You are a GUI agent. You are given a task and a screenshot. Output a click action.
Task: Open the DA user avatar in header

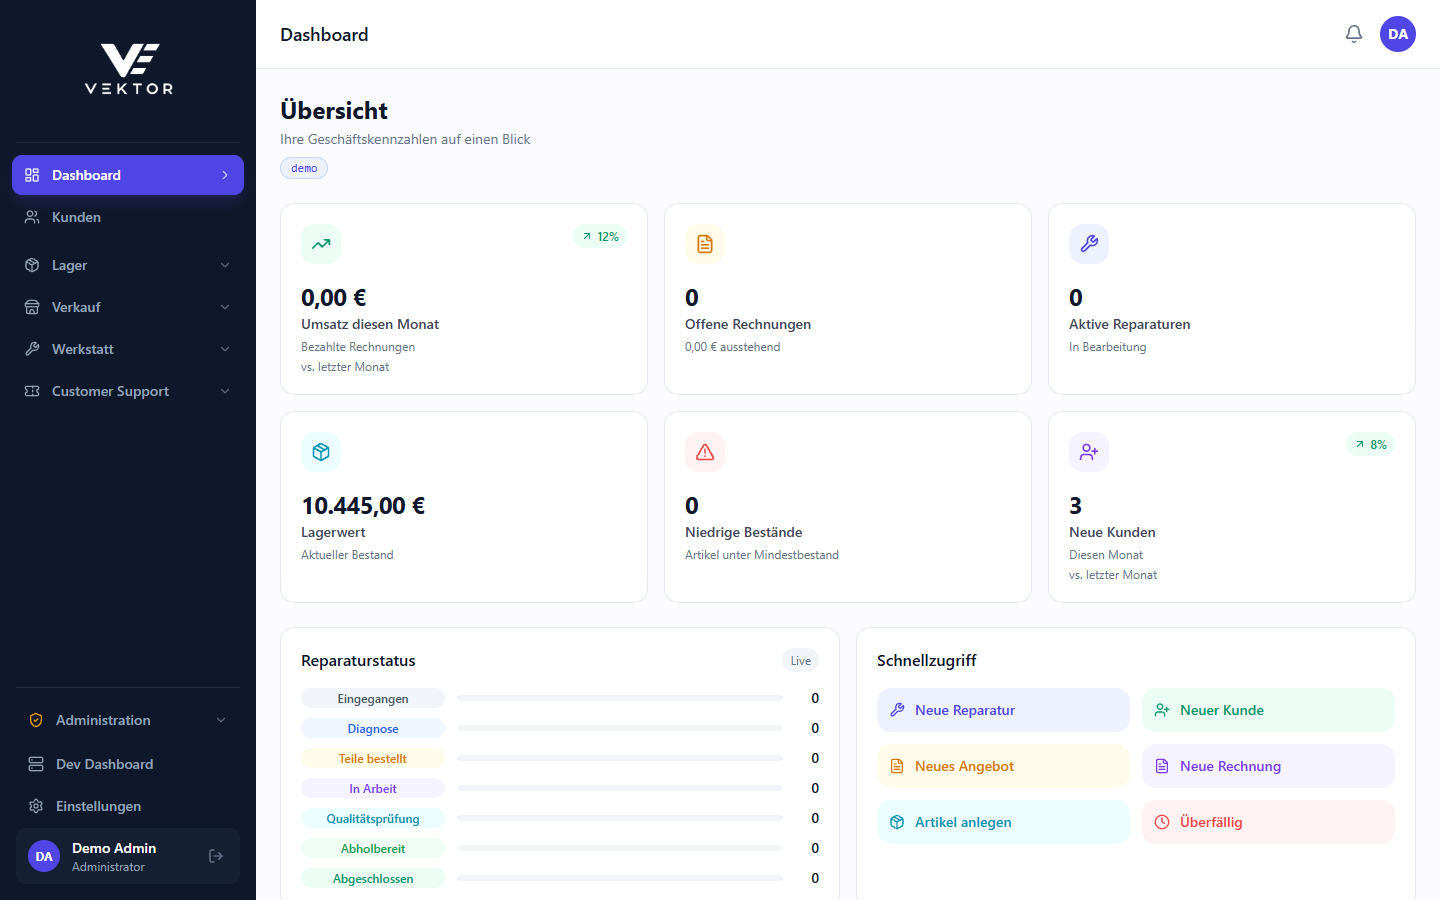pyautogui.click(x=1398, y=34)
